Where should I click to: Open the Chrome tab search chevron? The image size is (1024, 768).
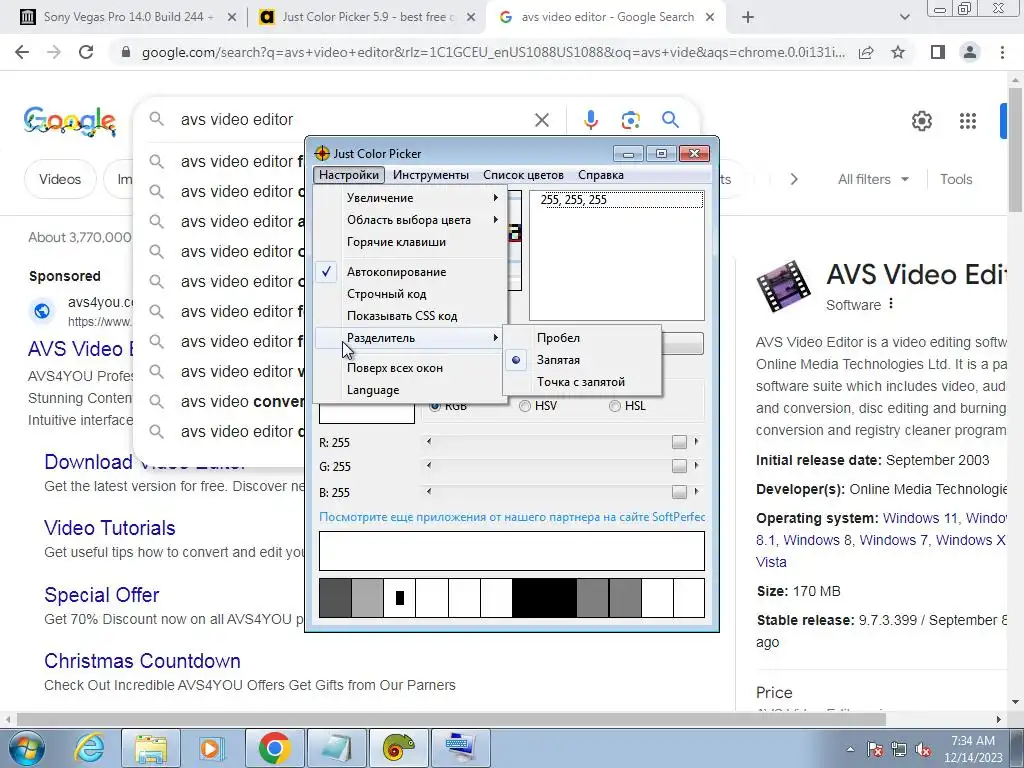(x=904, y=18)
